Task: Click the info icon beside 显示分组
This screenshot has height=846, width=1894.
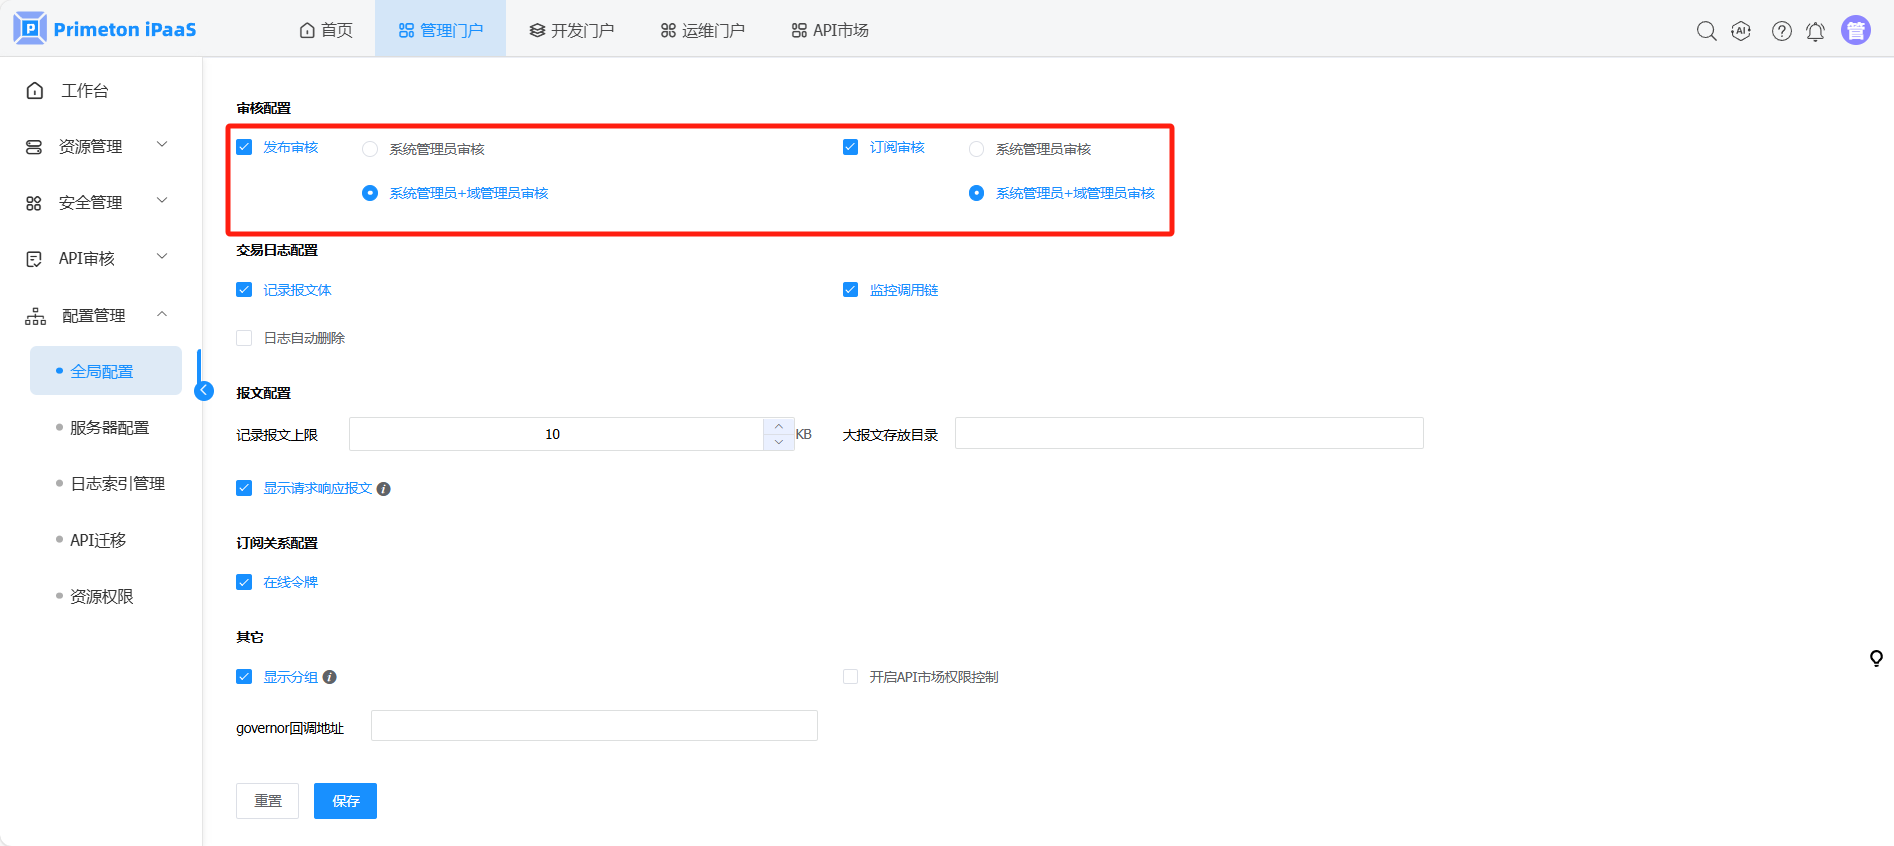Action: [330, 677]
